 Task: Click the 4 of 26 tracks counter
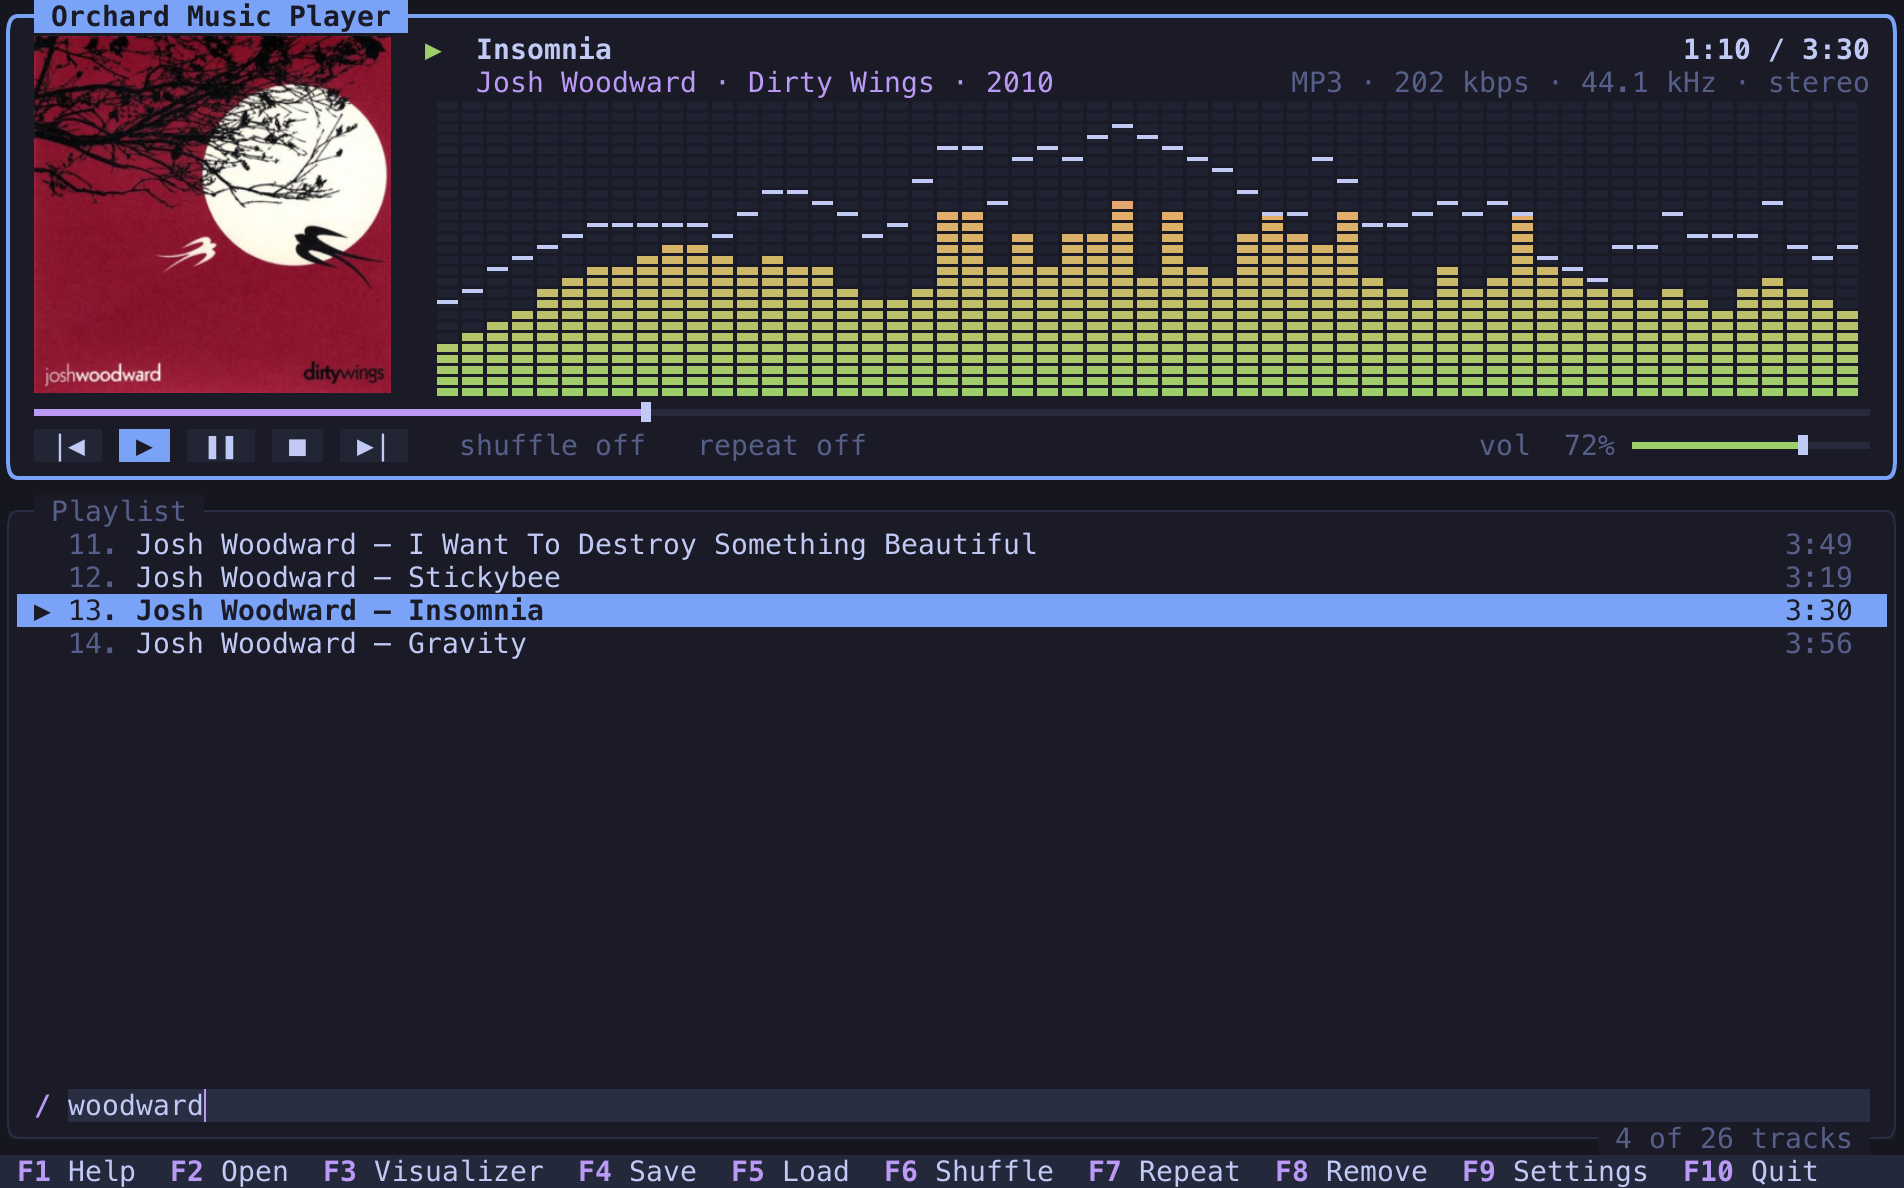(x=1733, y=1138)
